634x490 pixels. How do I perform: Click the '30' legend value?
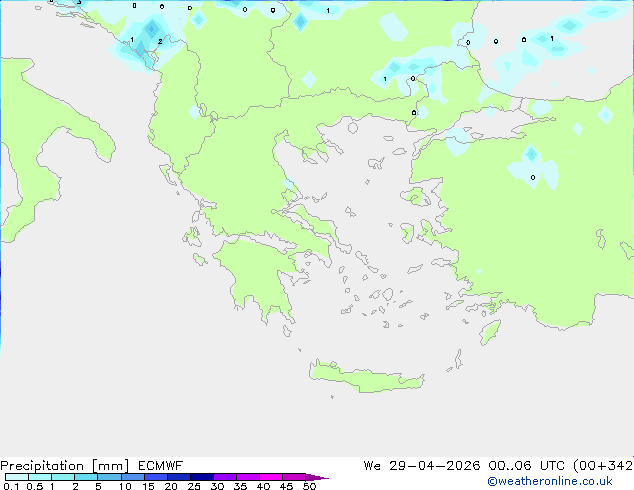218,486
